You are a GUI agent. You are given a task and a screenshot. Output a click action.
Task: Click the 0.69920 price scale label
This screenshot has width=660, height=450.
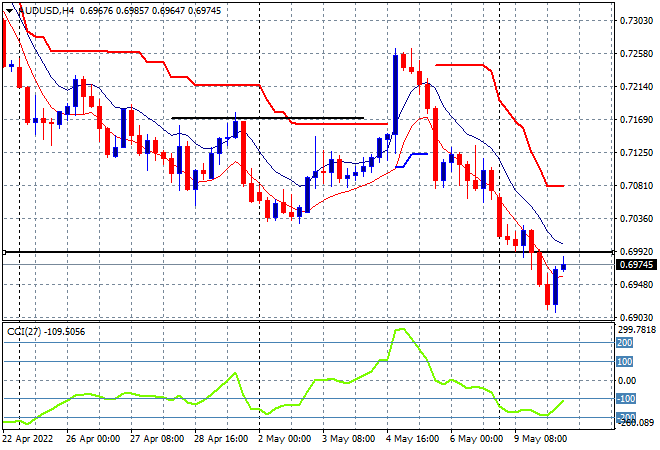[636, 251]
